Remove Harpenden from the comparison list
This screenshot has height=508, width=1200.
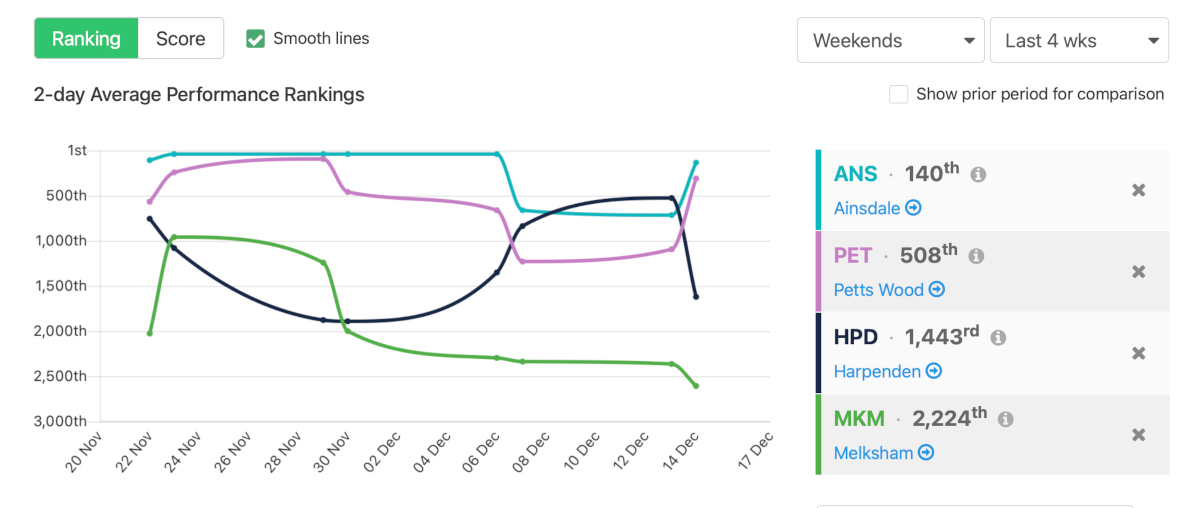pyautogui.click(x=1138, y=353)
